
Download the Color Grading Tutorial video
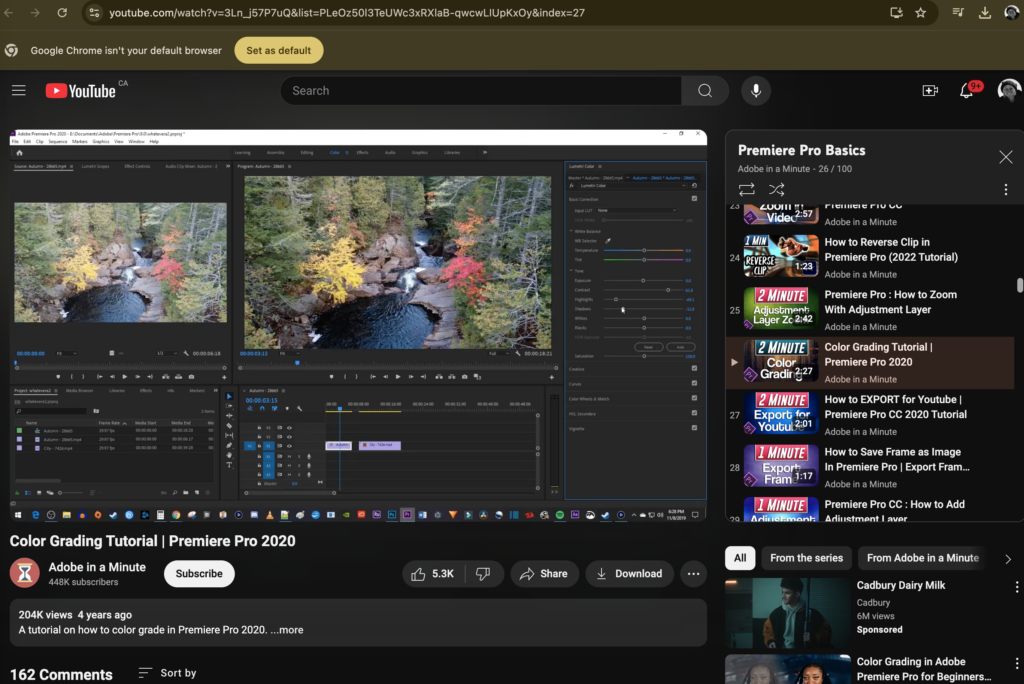point(629,574)
